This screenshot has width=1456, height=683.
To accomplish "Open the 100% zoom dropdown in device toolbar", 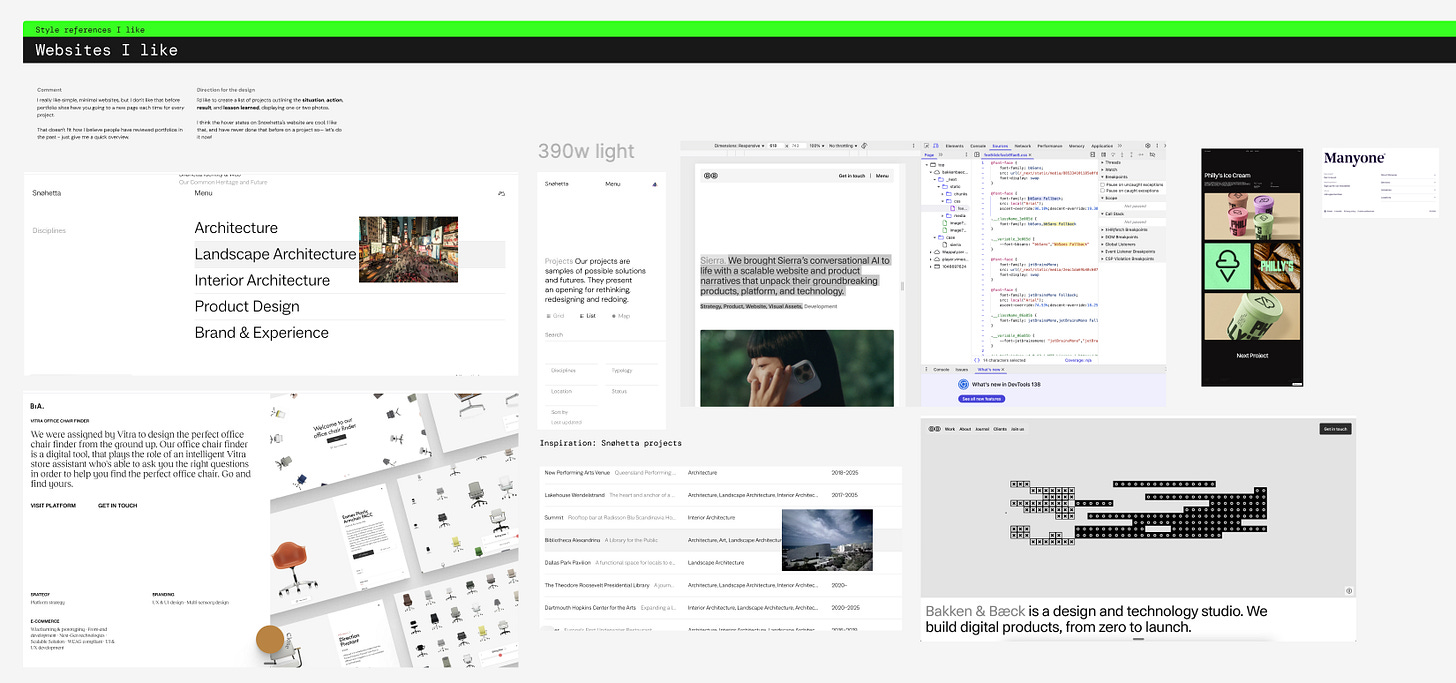I will [x=817, y=146].
